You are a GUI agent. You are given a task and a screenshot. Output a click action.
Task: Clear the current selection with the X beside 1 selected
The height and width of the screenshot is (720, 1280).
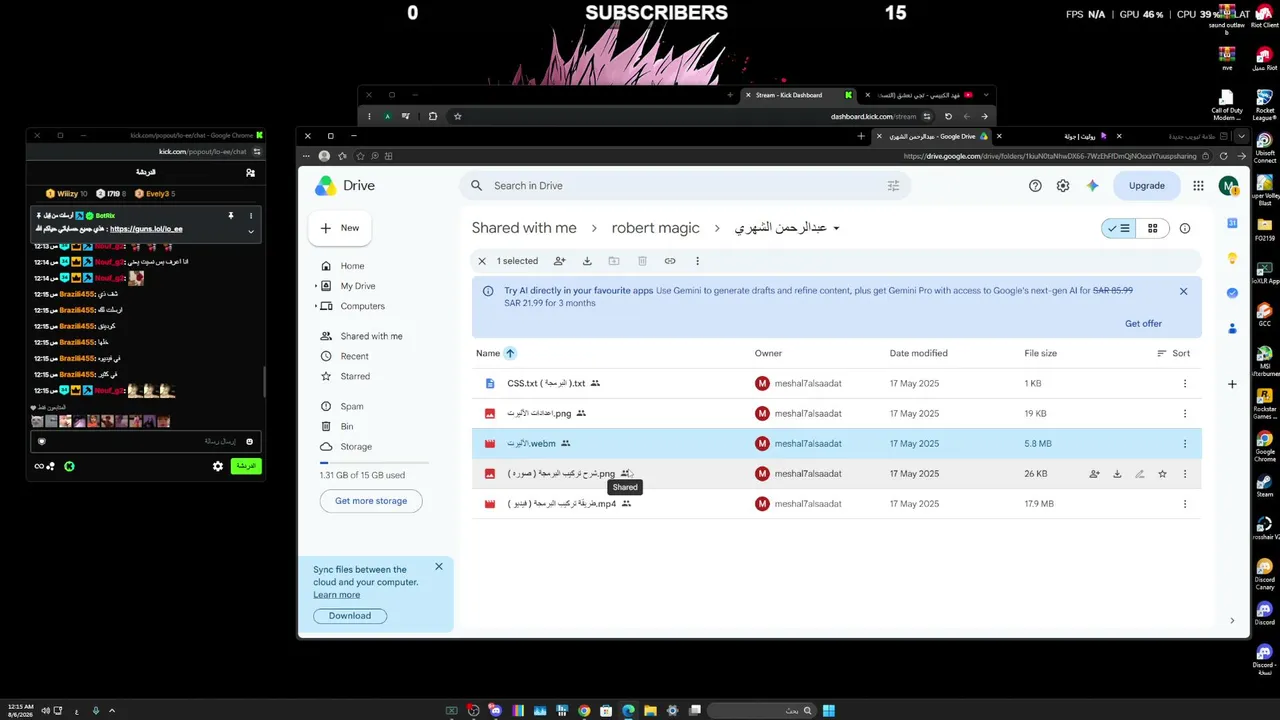tap(482, 261)
